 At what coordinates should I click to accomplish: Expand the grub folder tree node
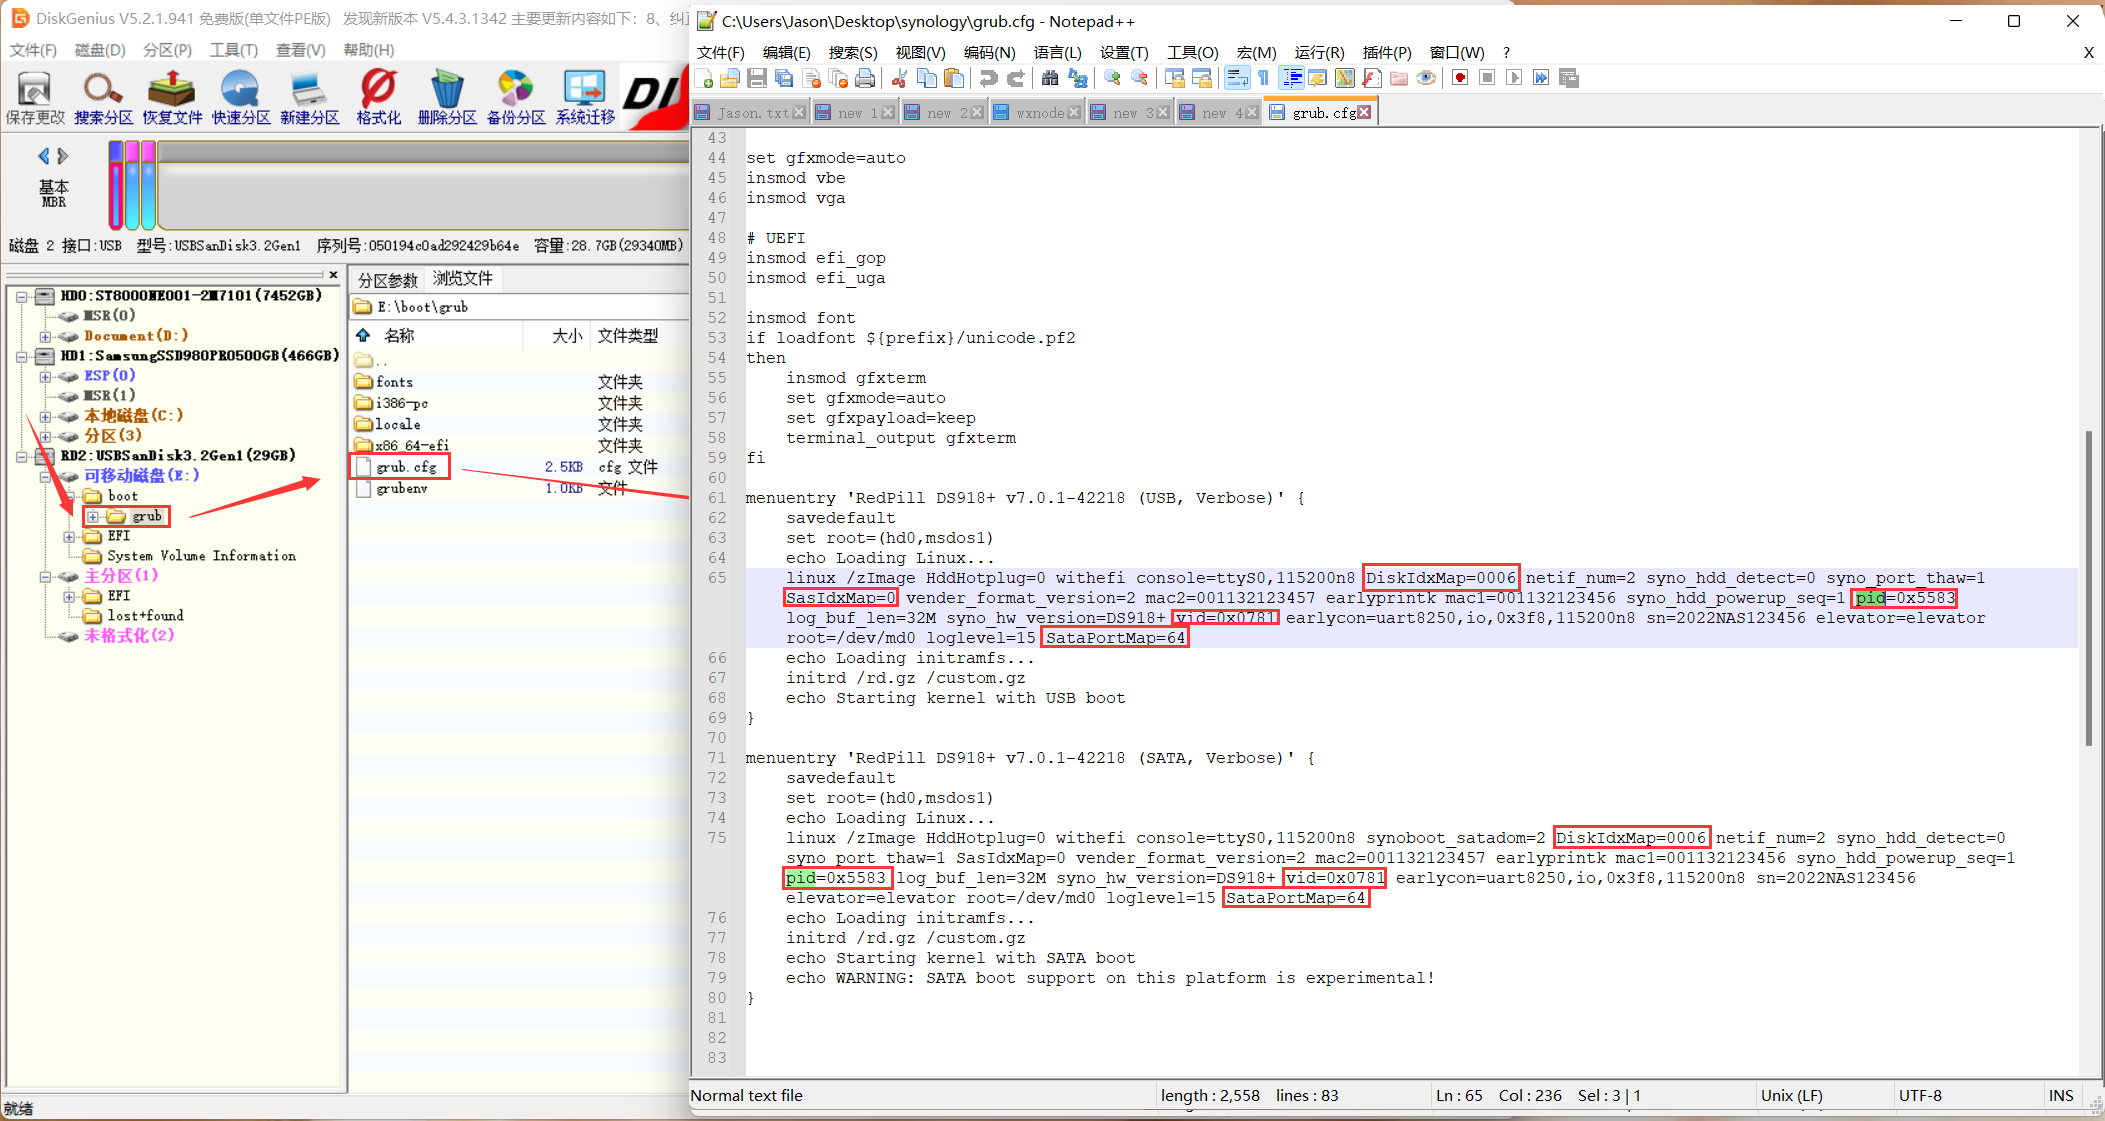coord(93,517)
